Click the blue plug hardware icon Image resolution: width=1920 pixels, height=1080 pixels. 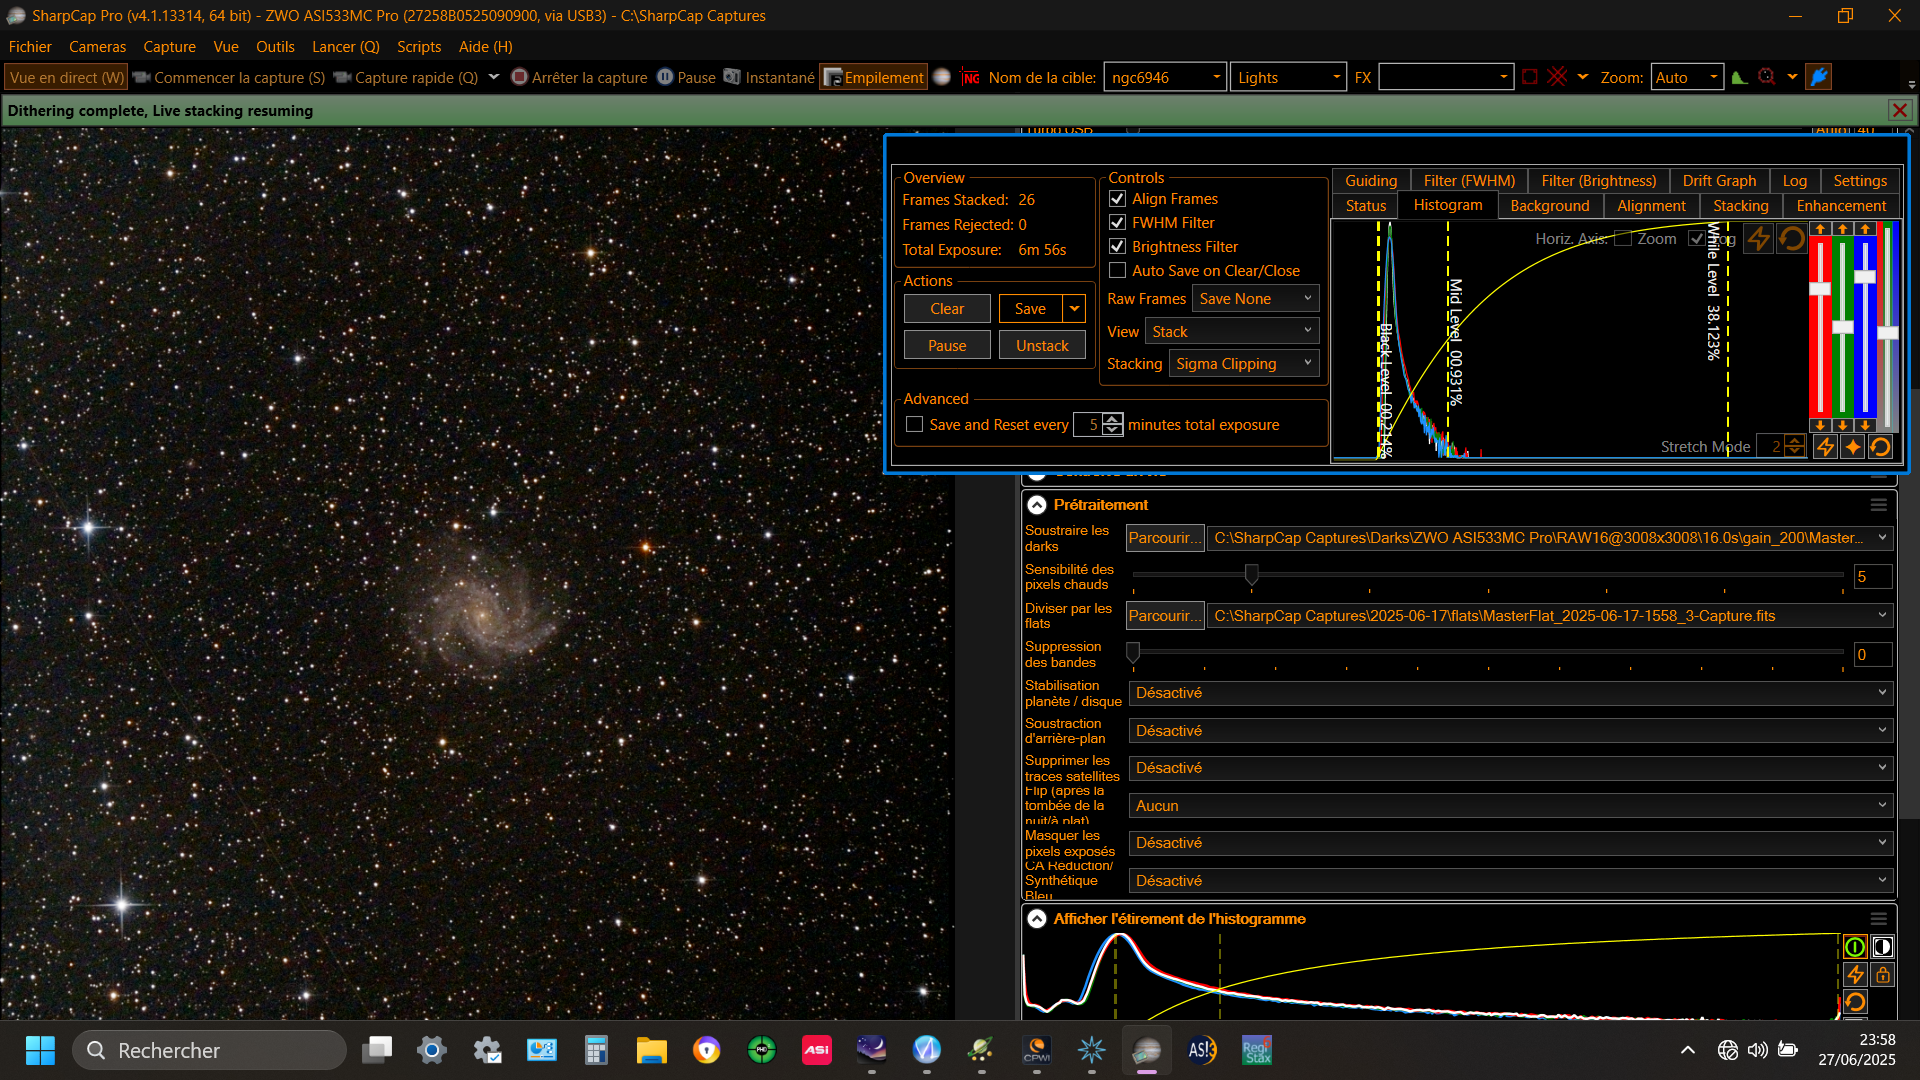click(x=1819, y=77)
